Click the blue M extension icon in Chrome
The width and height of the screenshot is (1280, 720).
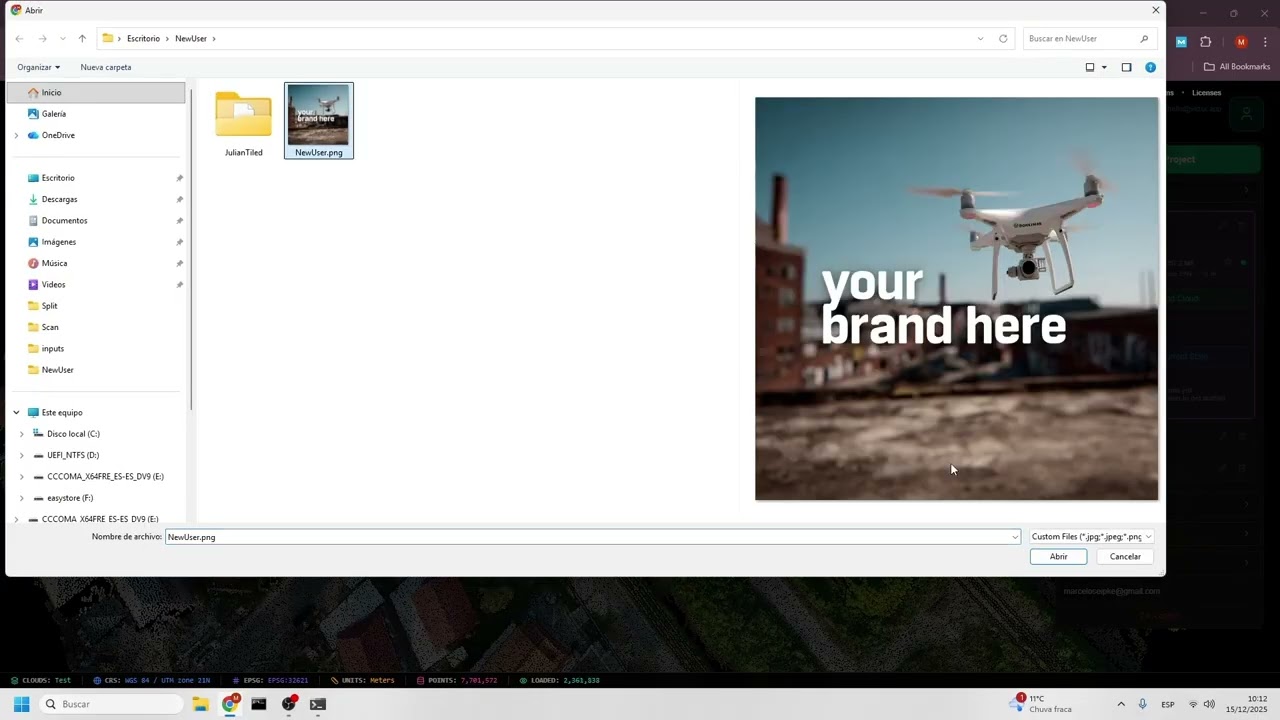coord(1181,42)
